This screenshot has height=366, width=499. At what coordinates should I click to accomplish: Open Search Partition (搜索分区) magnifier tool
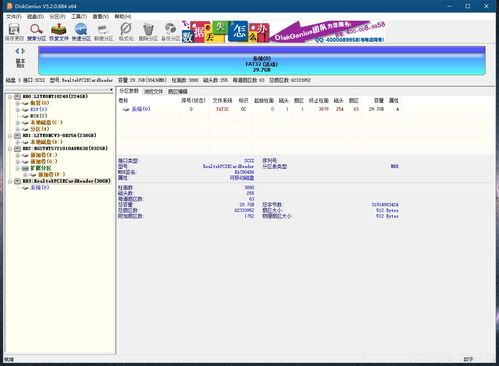[x=36, y=32]
